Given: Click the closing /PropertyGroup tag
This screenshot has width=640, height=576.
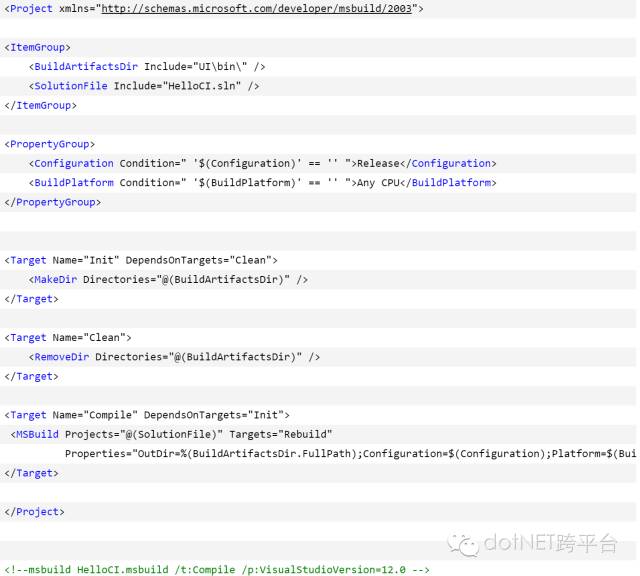Looking at the screenshot, I should pyautogui.click(x=53, y=202).
